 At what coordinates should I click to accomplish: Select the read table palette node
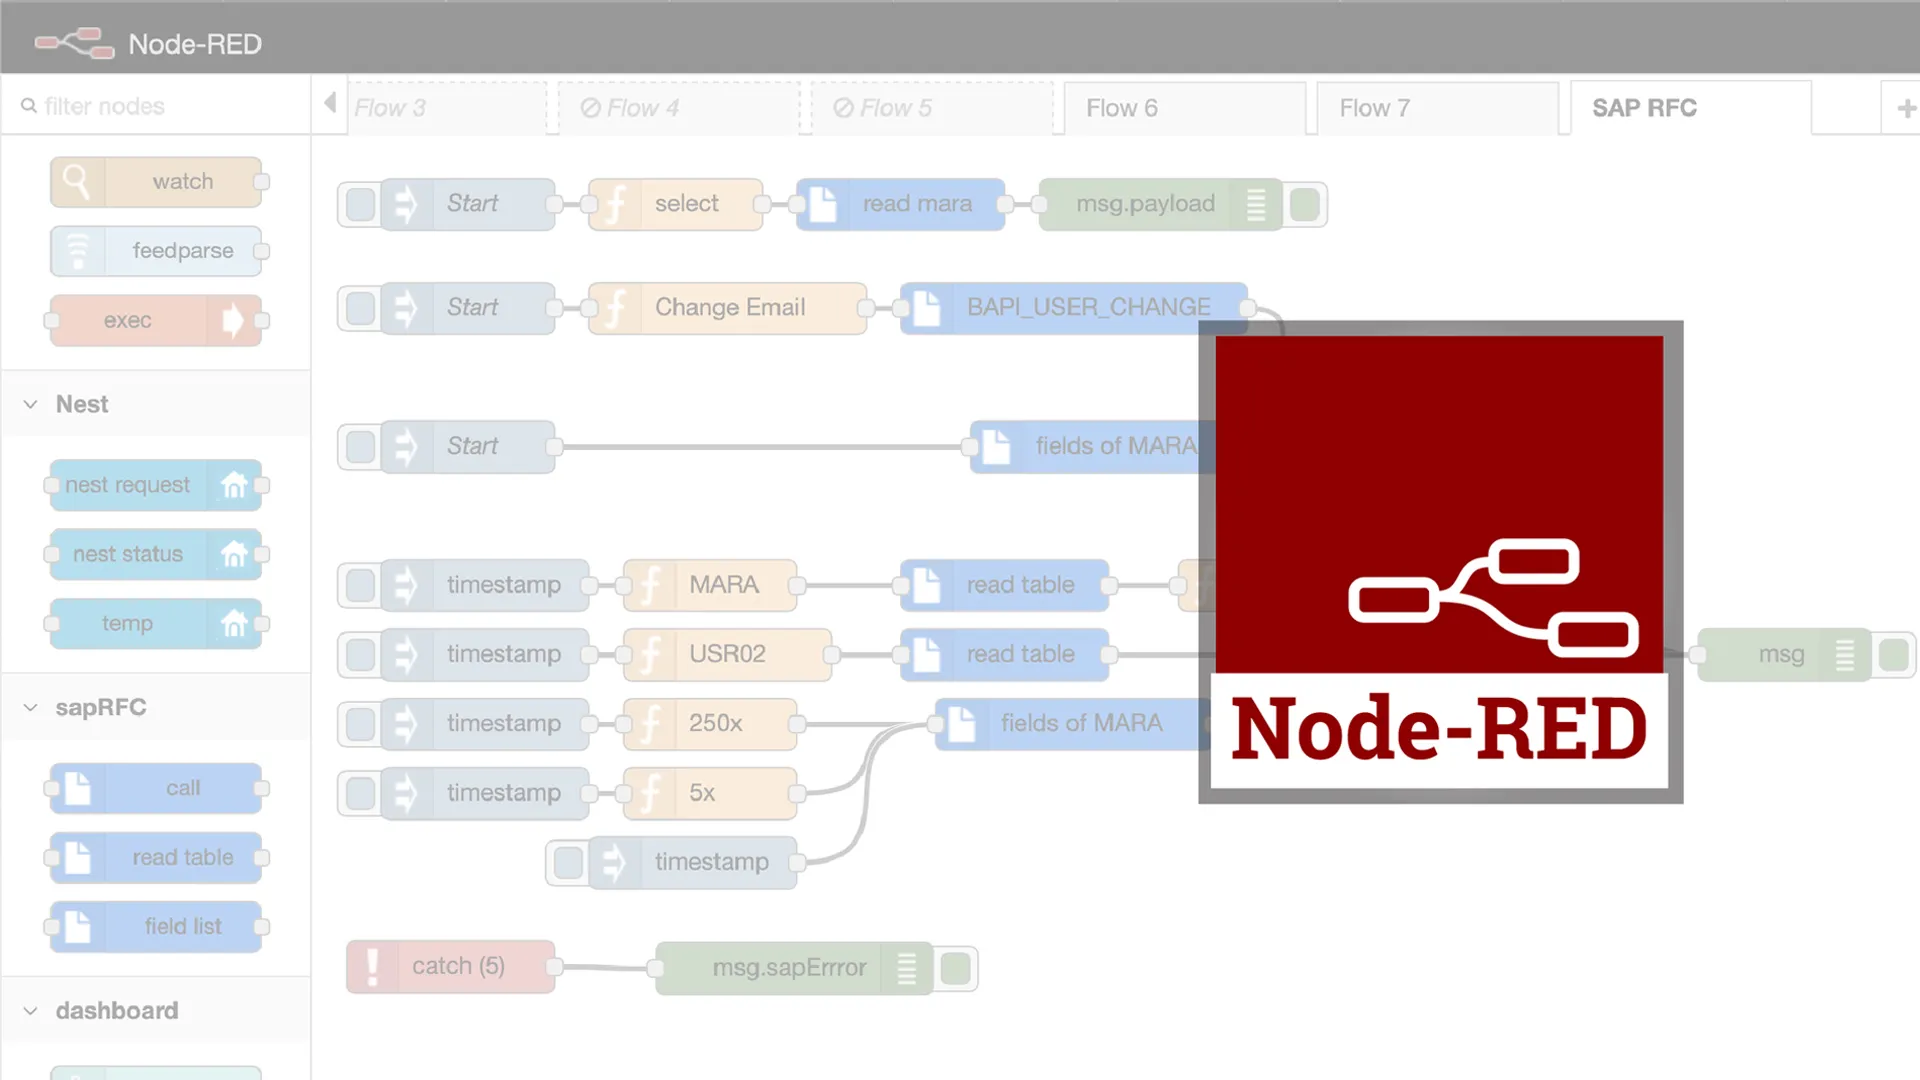(x=157, y=858)
